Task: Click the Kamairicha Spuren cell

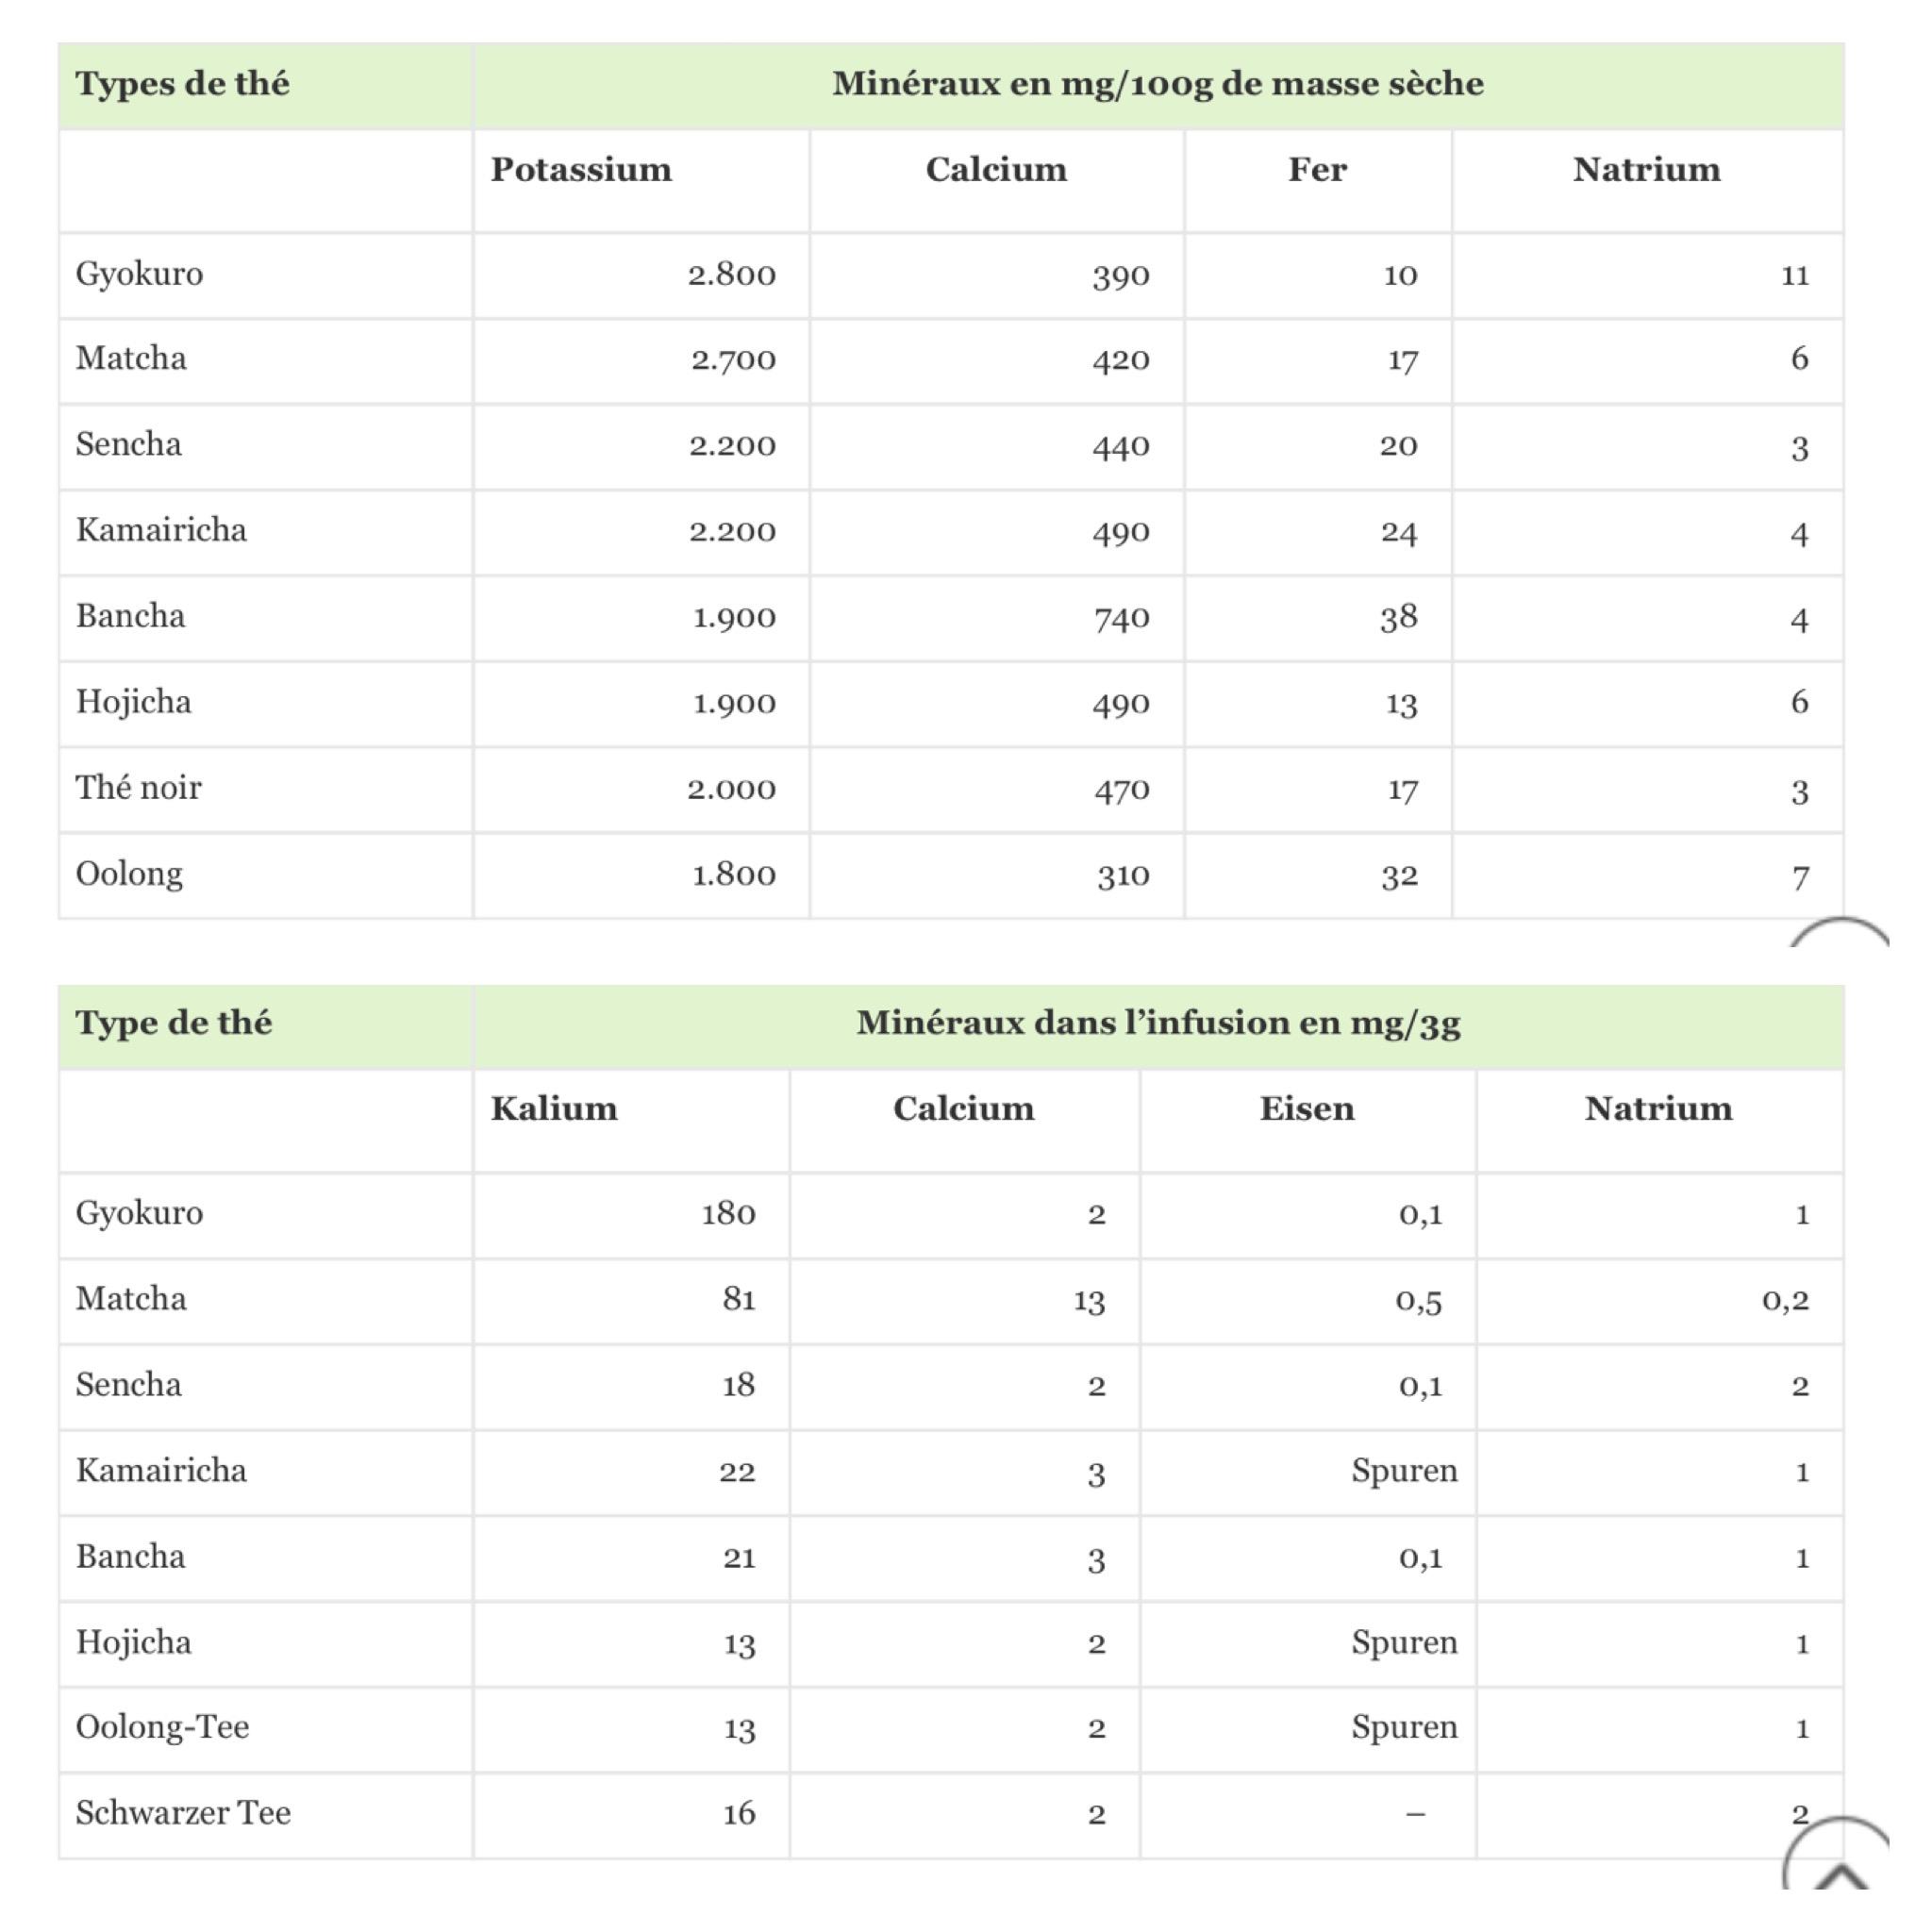Action: [1404, 1471]
